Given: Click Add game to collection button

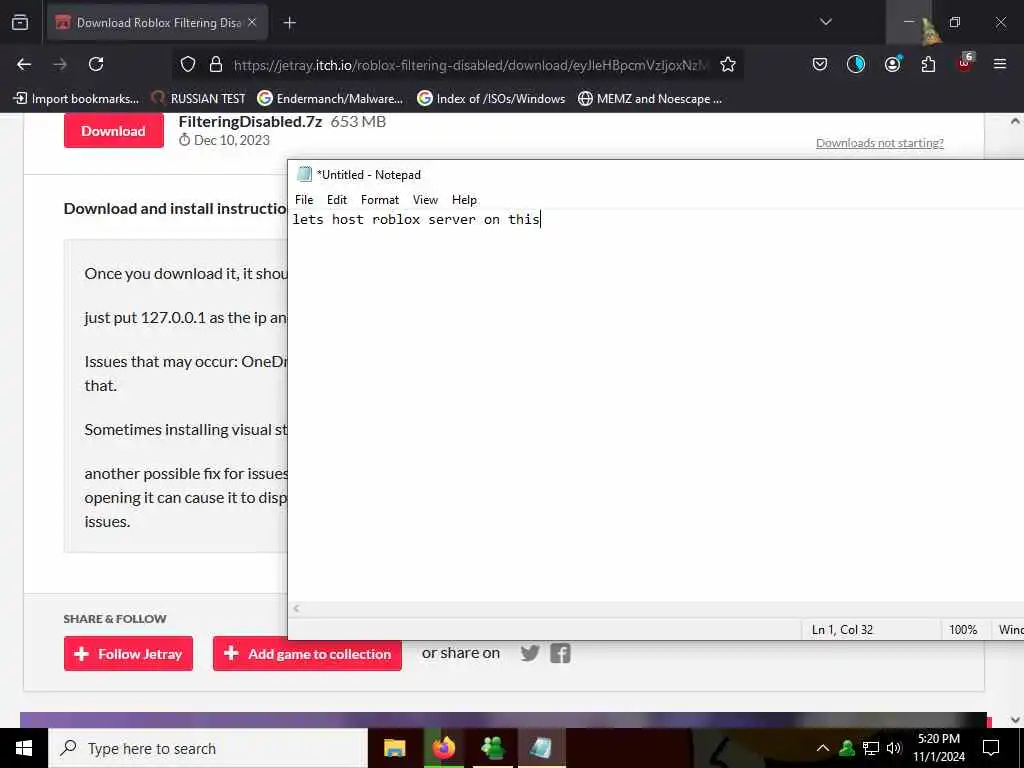Looking at the screenshot, I should point(307,654).
